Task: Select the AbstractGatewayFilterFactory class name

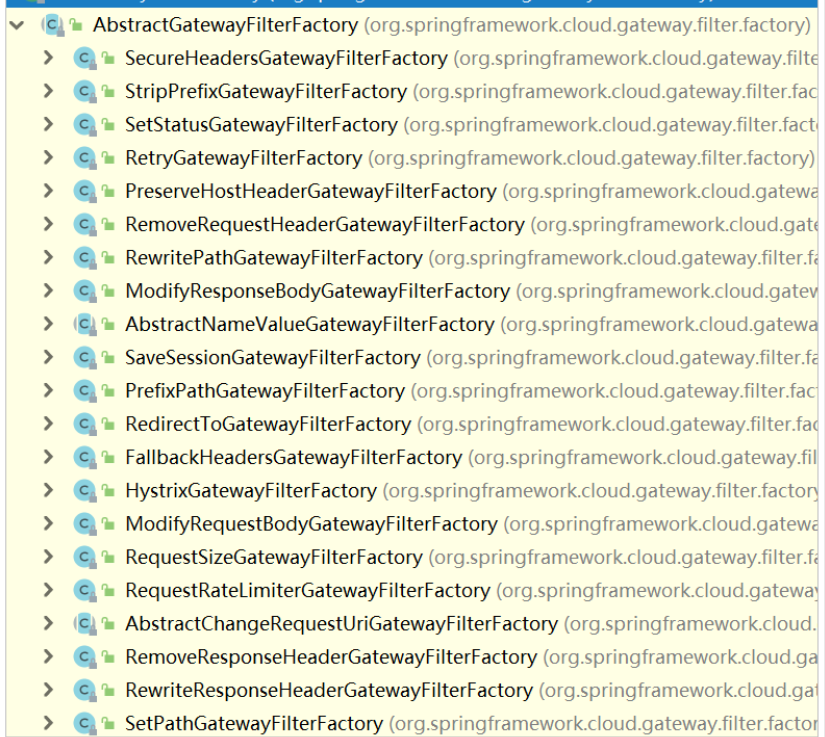Action: (225, 25)
